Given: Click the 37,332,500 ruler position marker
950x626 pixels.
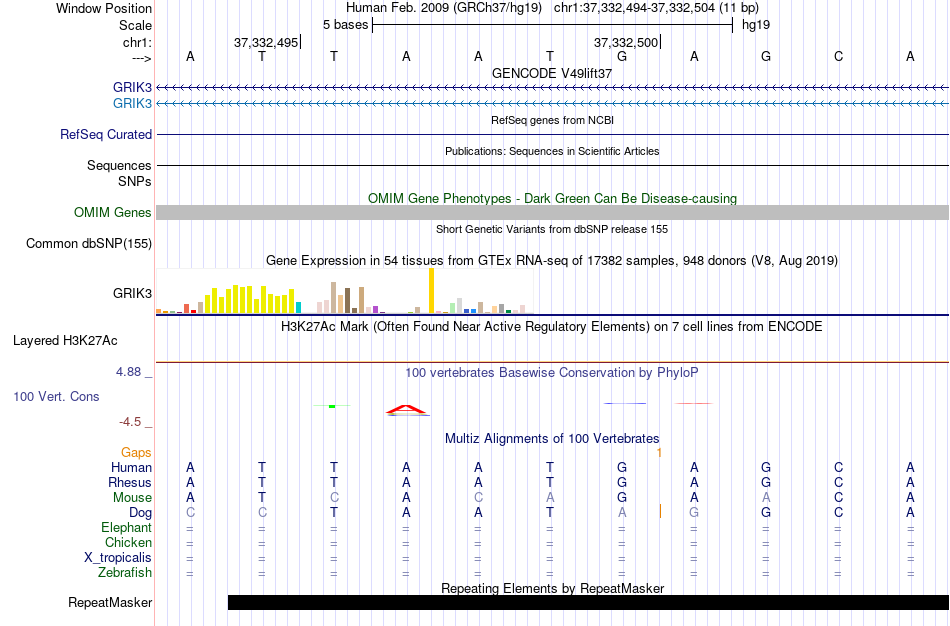Looking at the screenshot, I should click(626, 42).
